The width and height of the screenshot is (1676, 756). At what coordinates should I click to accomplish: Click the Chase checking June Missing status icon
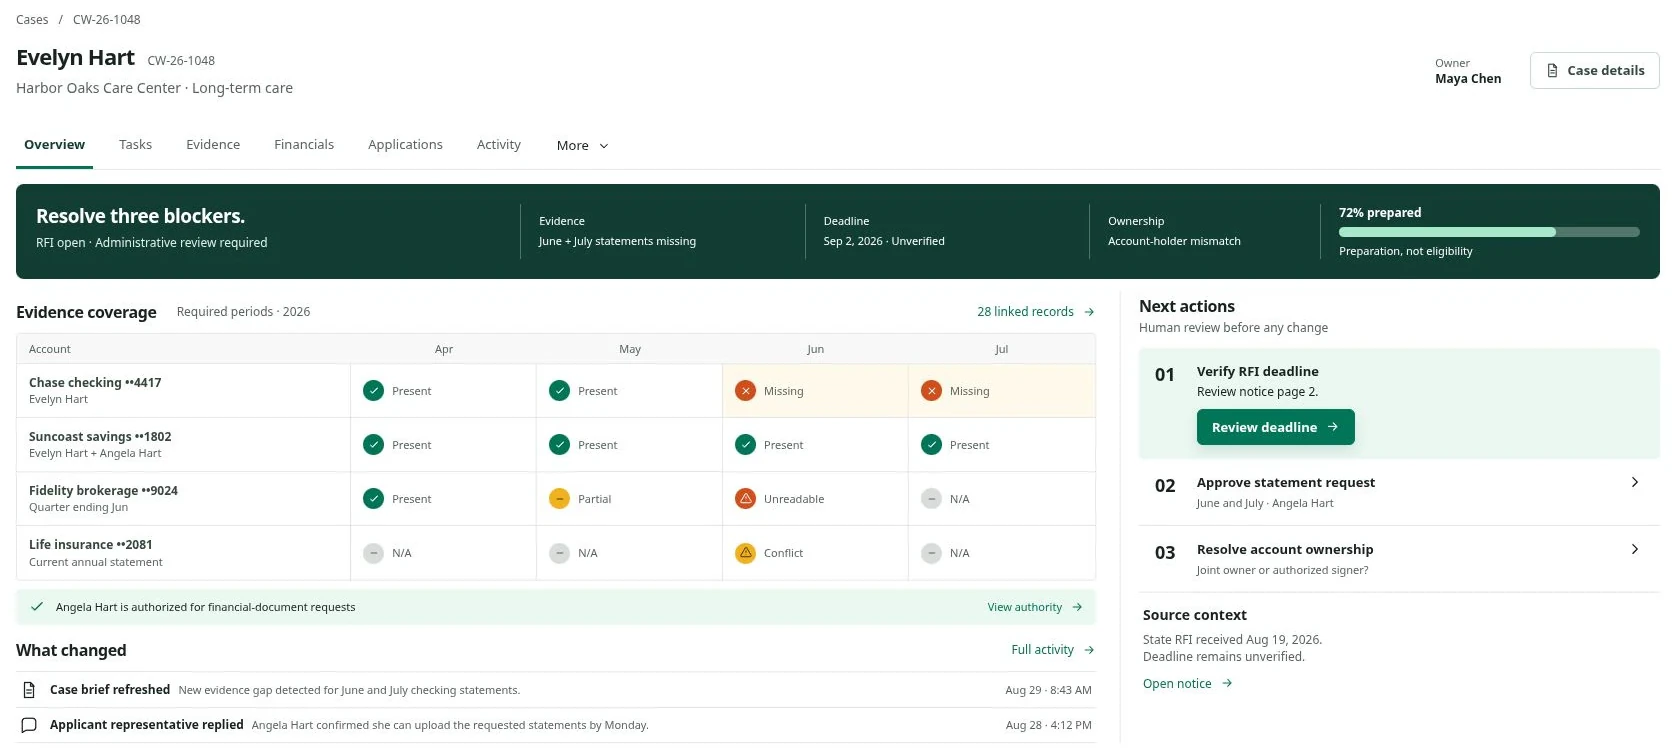coord(745,391)
